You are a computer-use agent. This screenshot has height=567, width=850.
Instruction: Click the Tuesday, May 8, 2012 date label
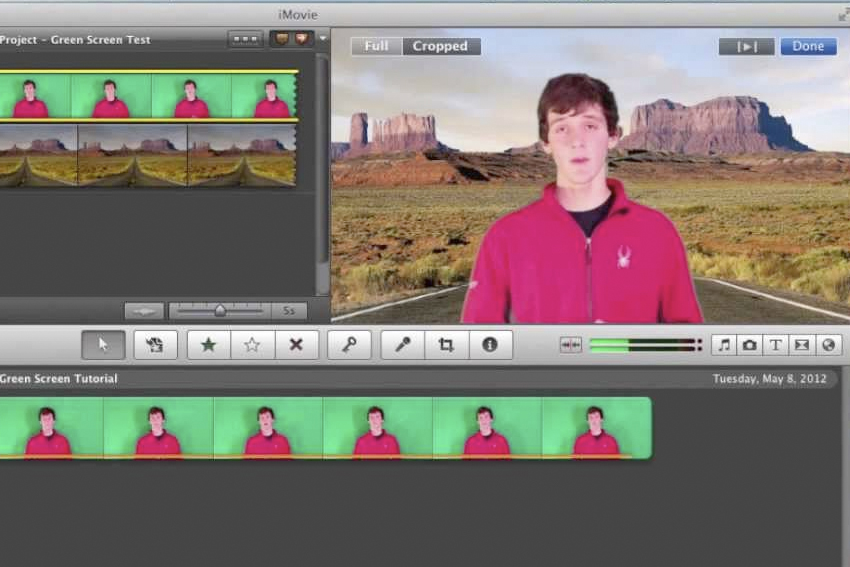(x=769, y=378)
